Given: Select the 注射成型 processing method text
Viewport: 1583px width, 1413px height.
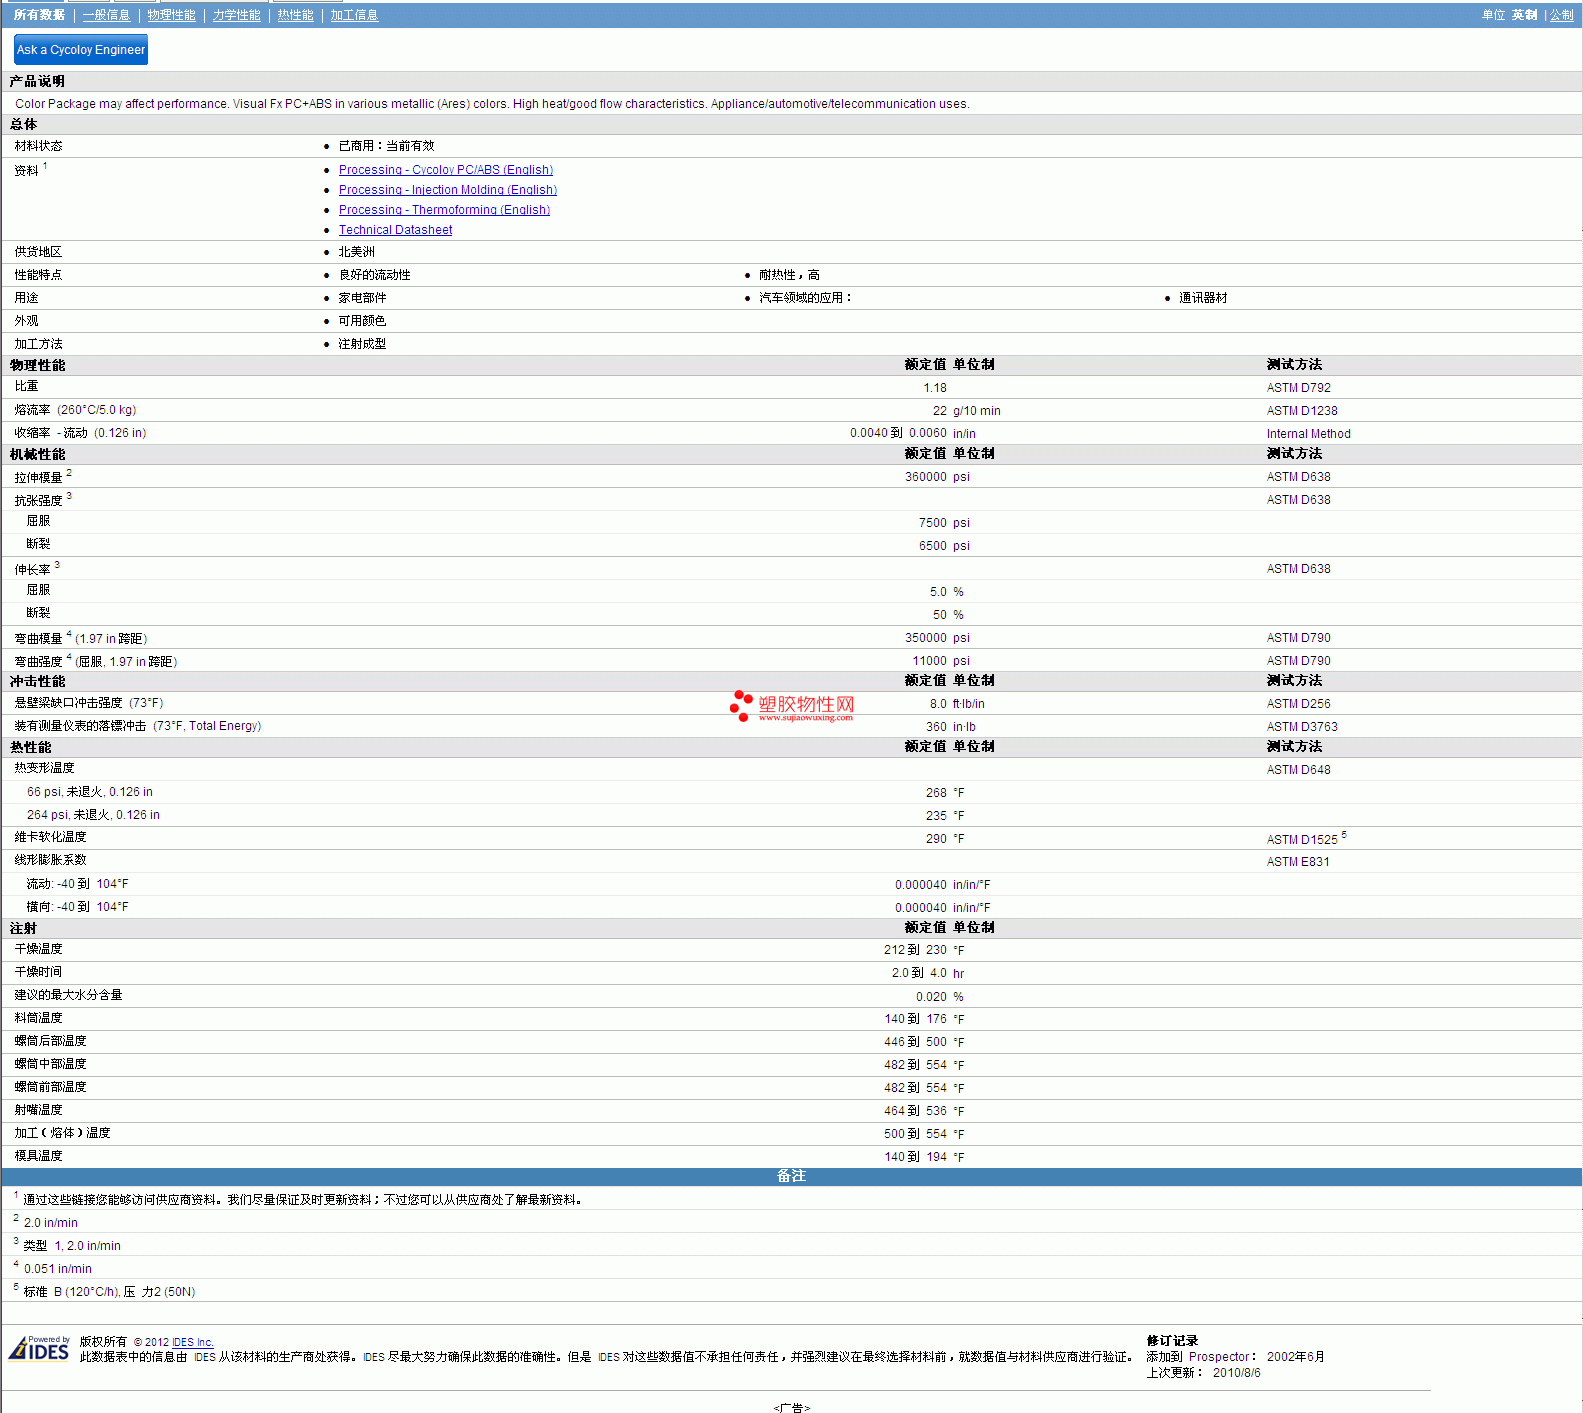Looking at the screenshot, I should 362,344.
